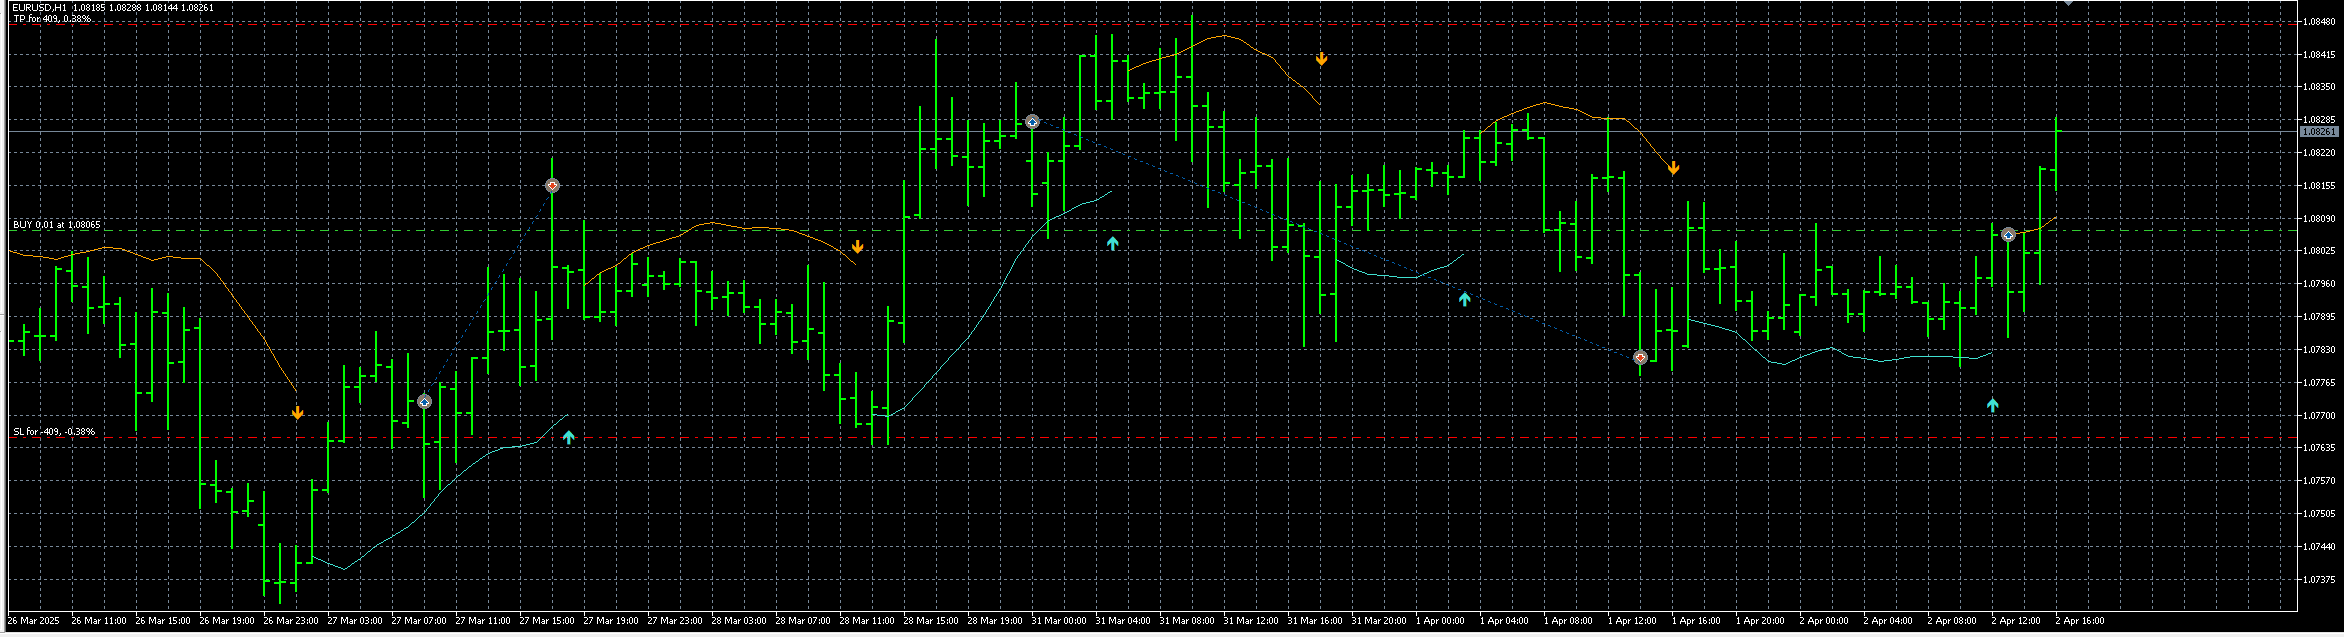
Task: Select the dashed stop-loss line near 1.07660
Action: coord(1154,437)
